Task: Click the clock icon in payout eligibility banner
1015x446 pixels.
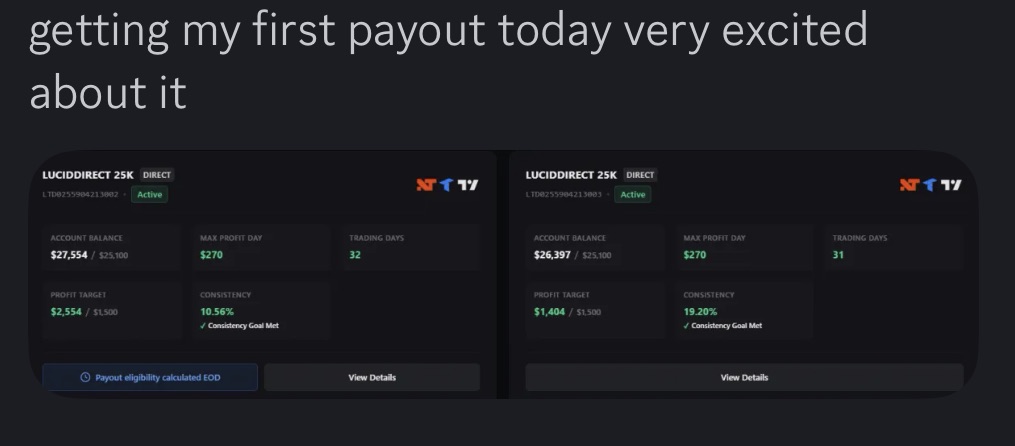Action: tap(85, 377)
